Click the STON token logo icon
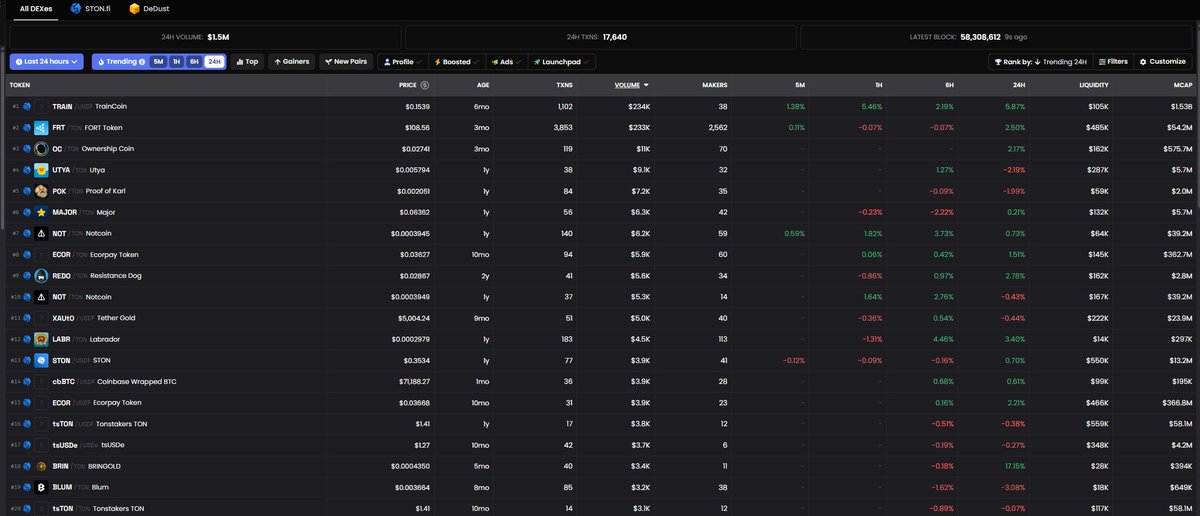This screenshot has height=516, width=1200. tap(42, 360)
